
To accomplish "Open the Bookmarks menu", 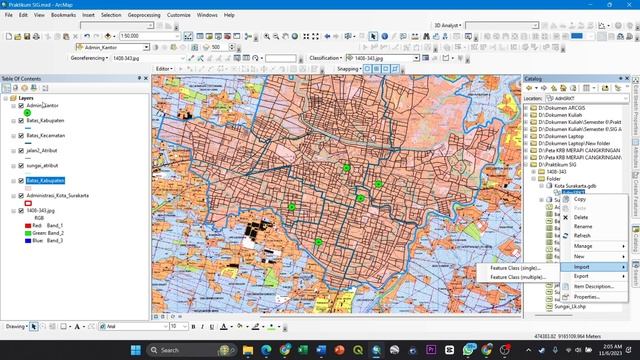I will pos(63,15).
